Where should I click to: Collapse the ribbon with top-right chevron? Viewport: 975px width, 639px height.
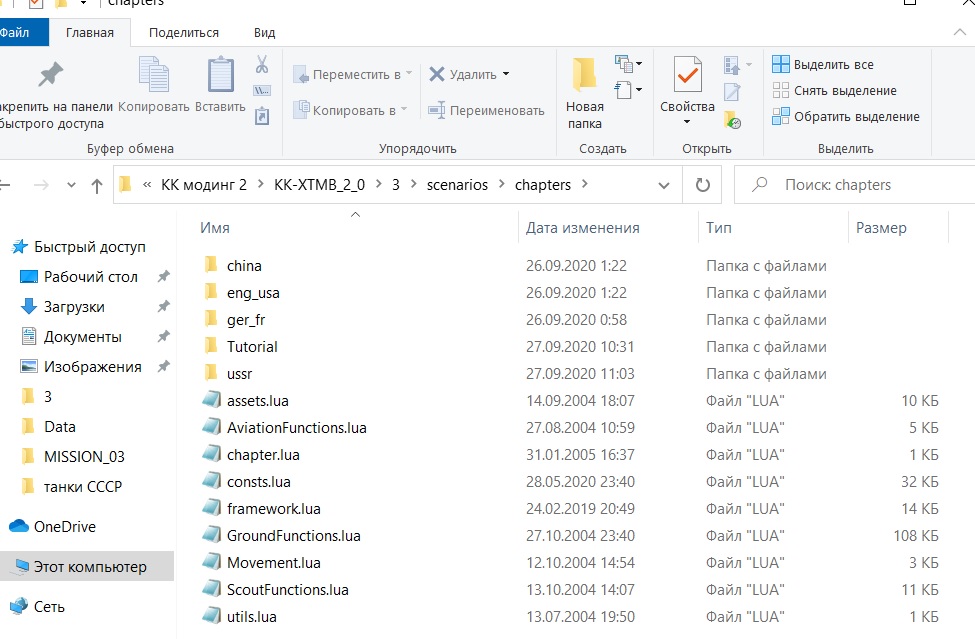click(x=959, y=32)
